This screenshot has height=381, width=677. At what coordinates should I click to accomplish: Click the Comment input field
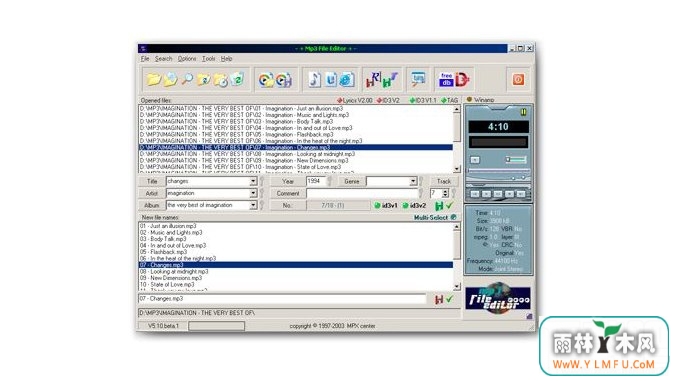pyautogui.click(x=362, y=193)
